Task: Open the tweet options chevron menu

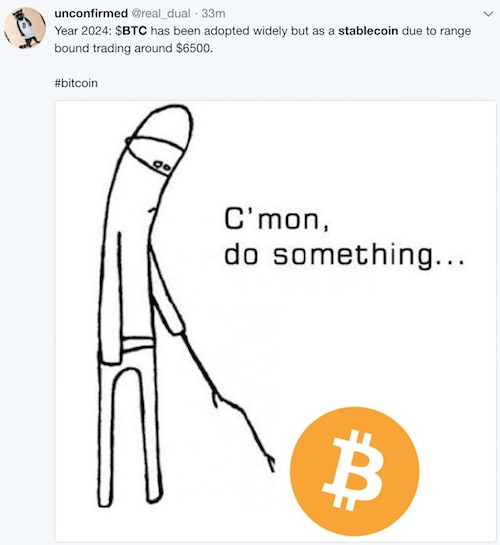Action: pyautogui.click(x=488, y=14)
